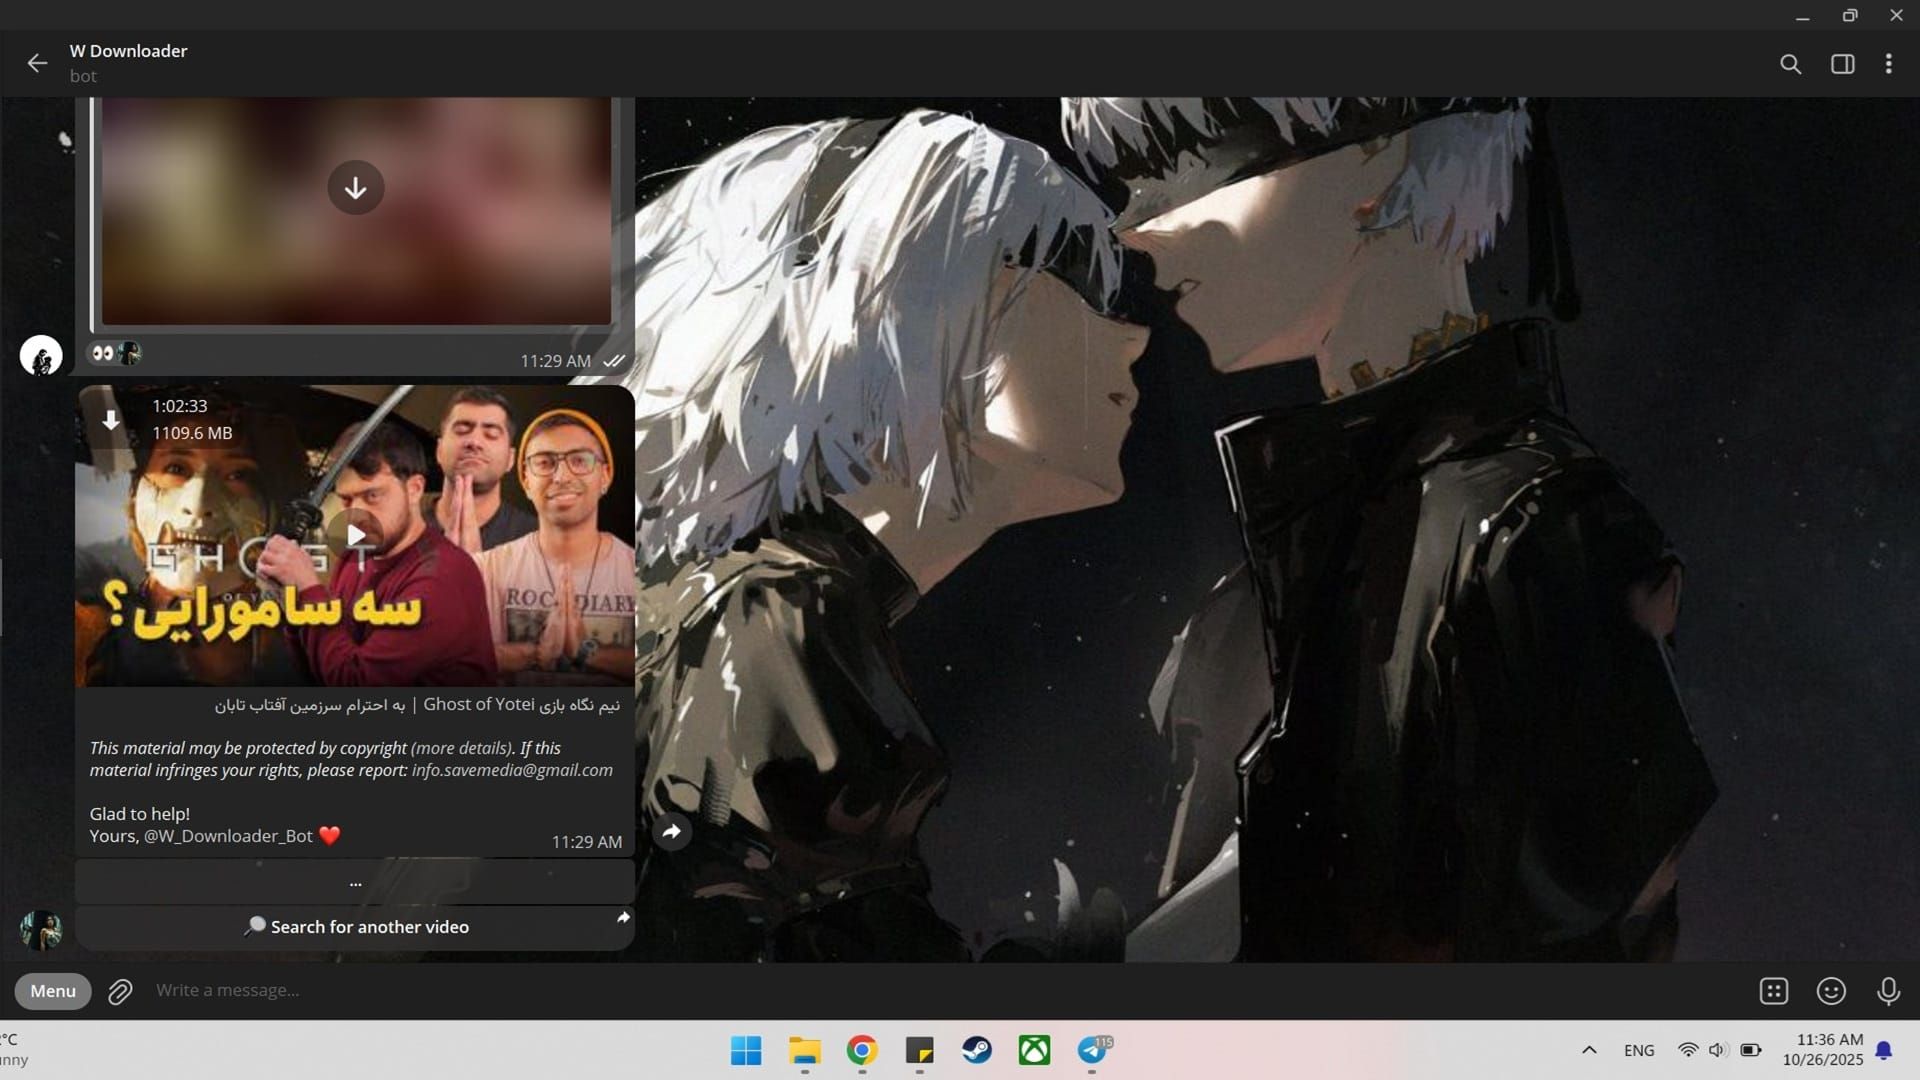Toggle the right sidebar panel
This screenshot has width=1920, height=1080.
click(x=1842, y=64)
